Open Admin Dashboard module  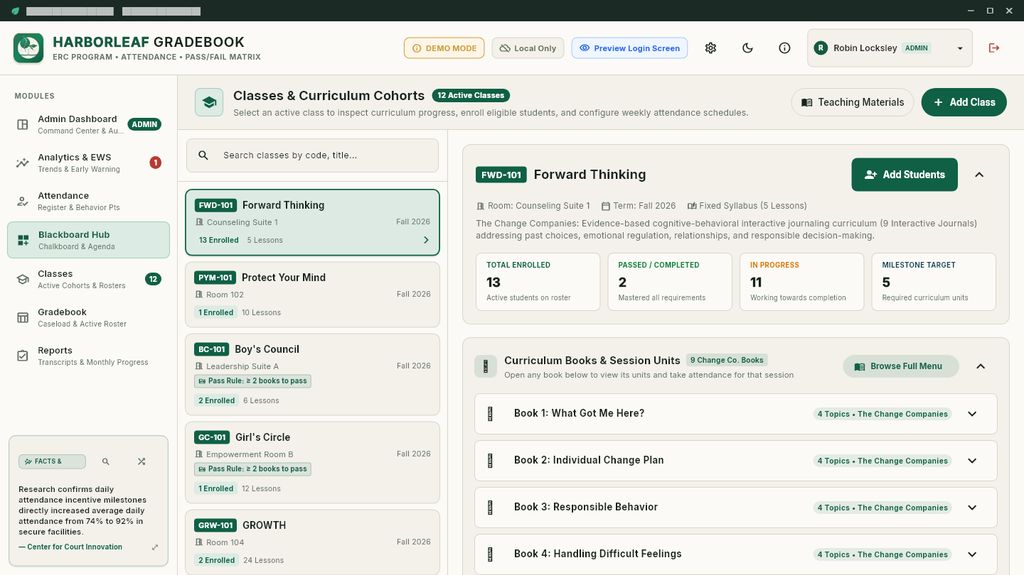point(88,124)
